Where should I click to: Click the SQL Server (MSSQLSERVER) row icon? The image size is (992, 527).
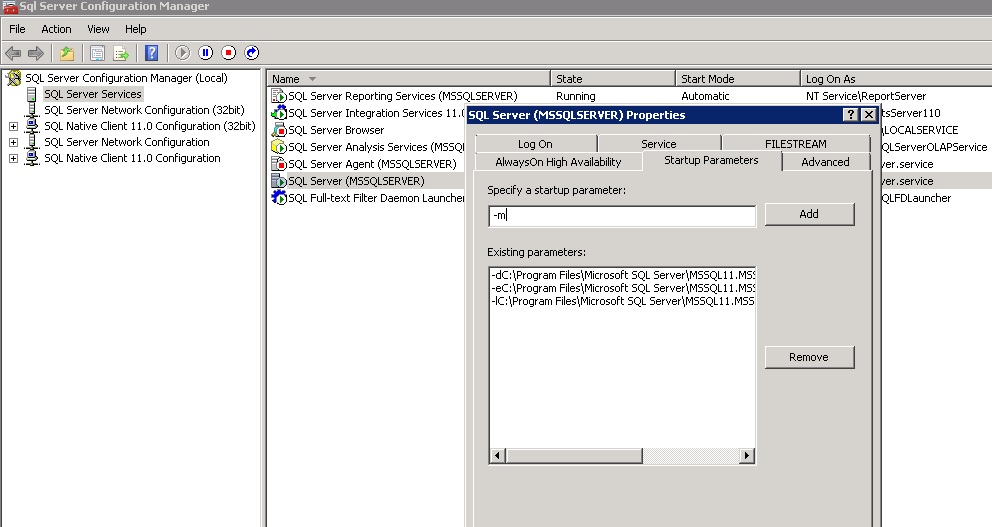[x=278, y=181]
